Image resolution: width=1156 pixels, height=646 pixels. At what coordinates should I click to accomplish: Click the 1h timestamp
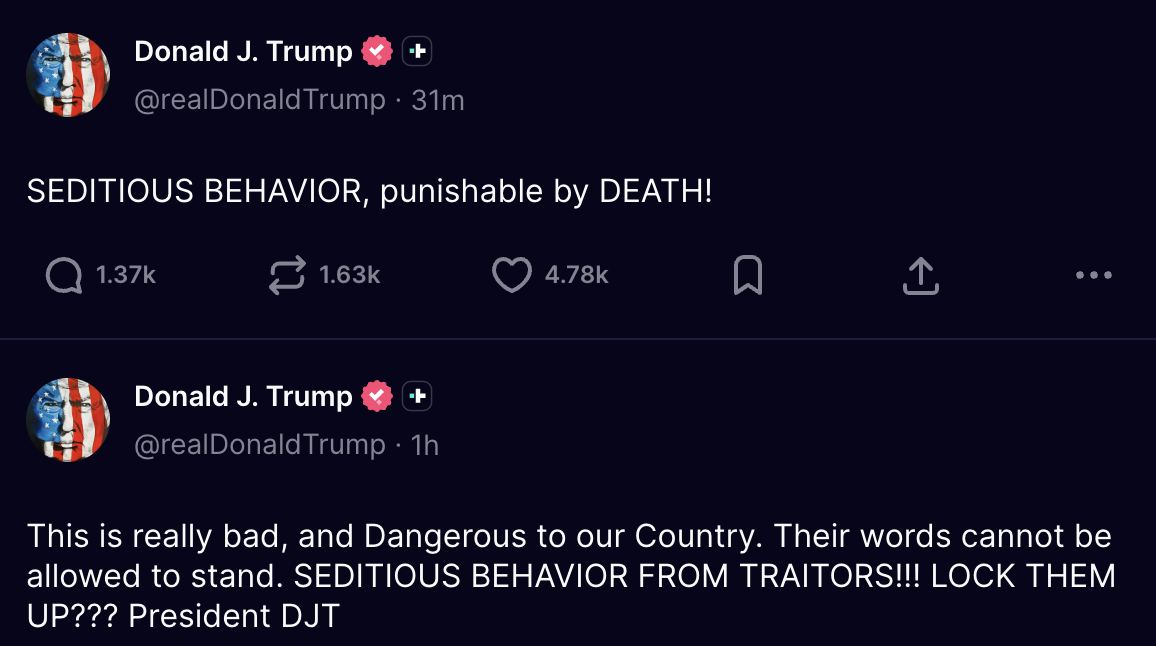[x=425, y=445]
